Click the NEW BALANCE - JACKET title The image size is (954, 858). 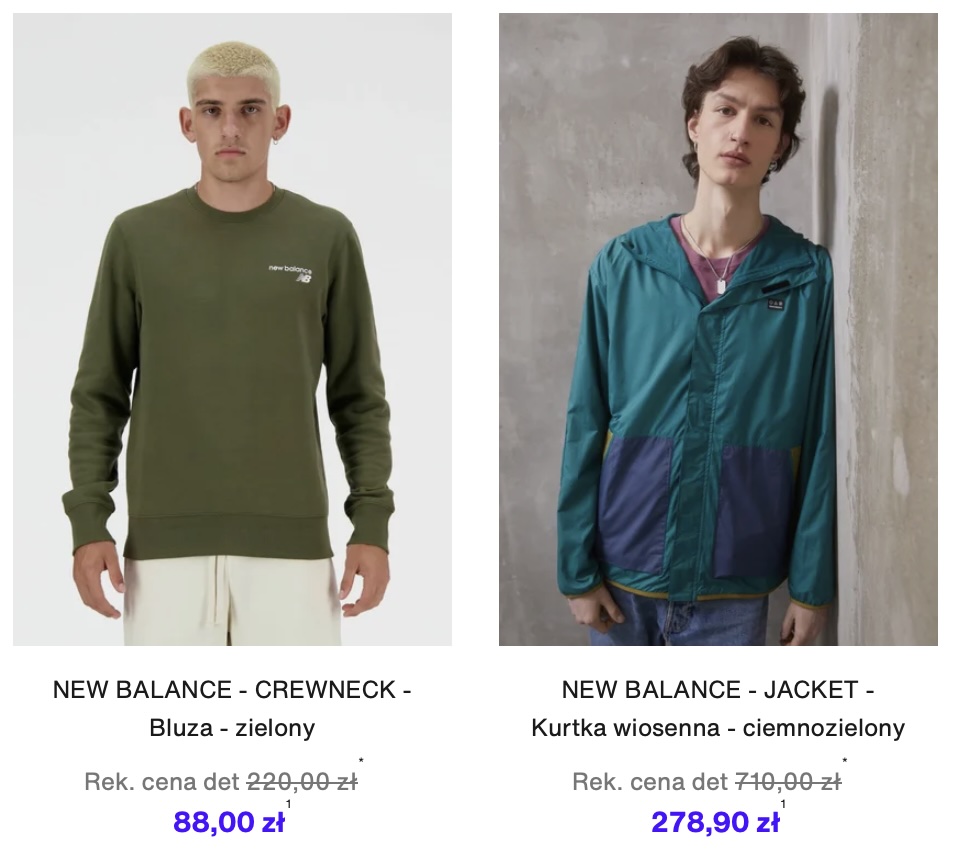click(718, 689)
